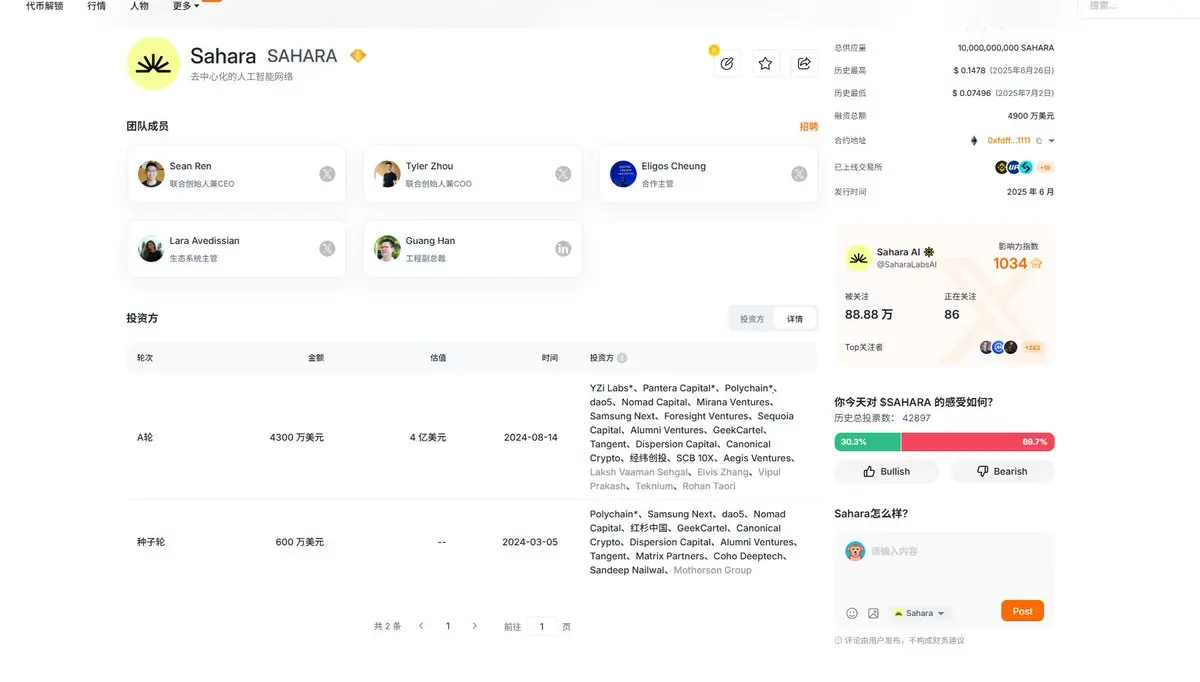Open the 招聘 hiring link
Screen dimensions: 1200x682
[808, 126]
